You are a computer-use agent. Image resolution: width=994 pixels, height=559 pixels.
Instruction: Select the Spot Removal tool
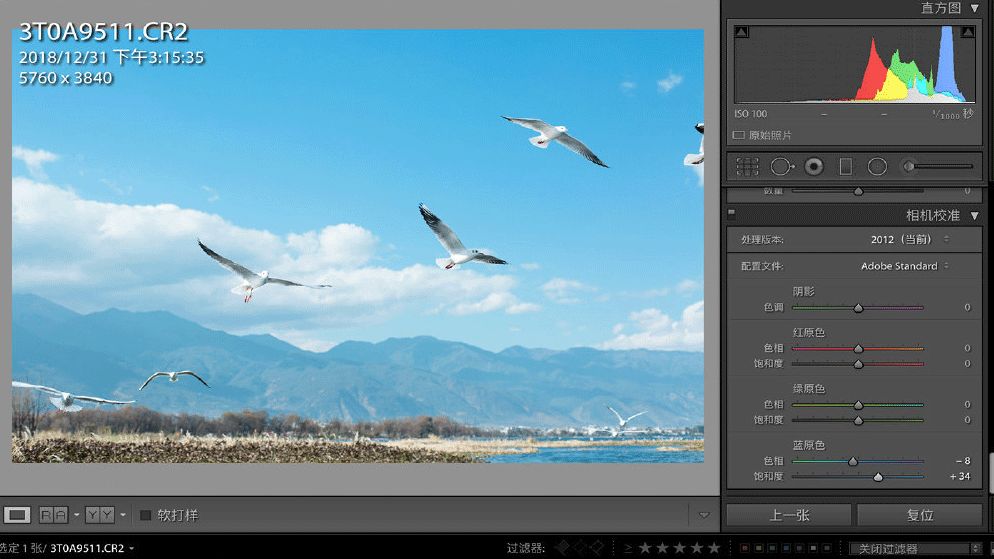click(781, 166)
